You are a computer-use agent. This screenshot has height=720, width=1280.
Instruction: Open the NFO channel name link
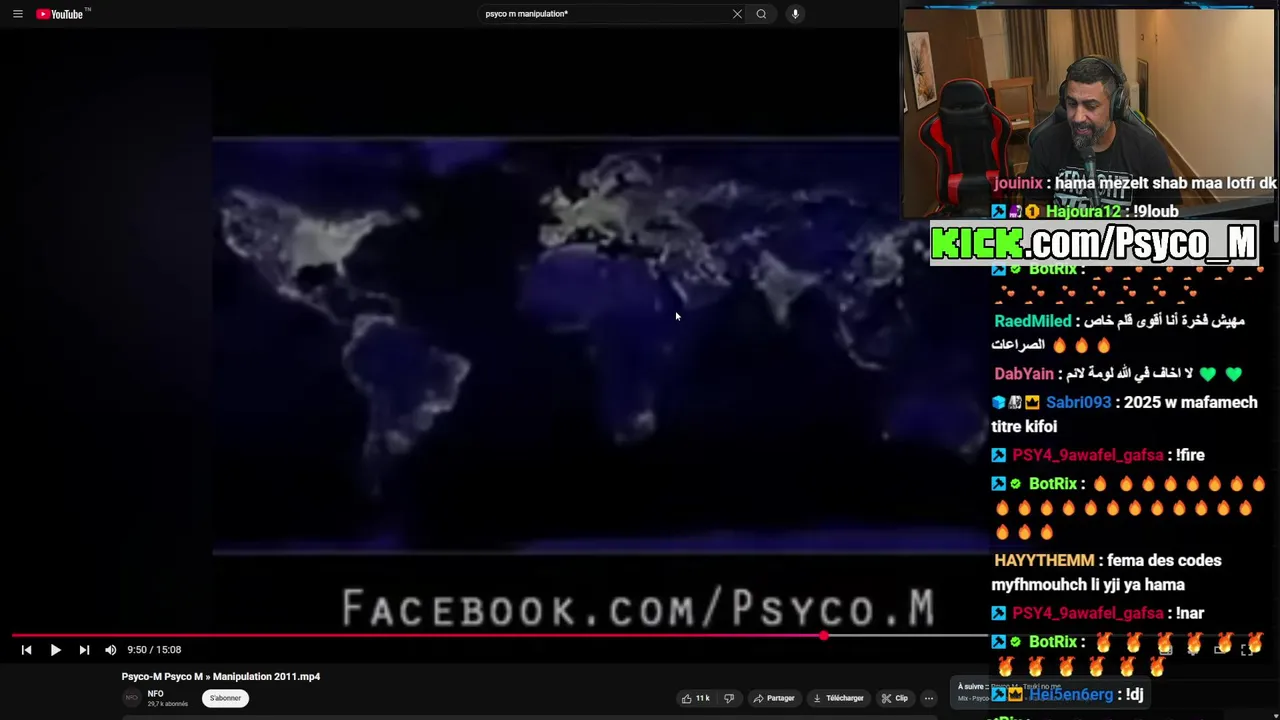155,694
